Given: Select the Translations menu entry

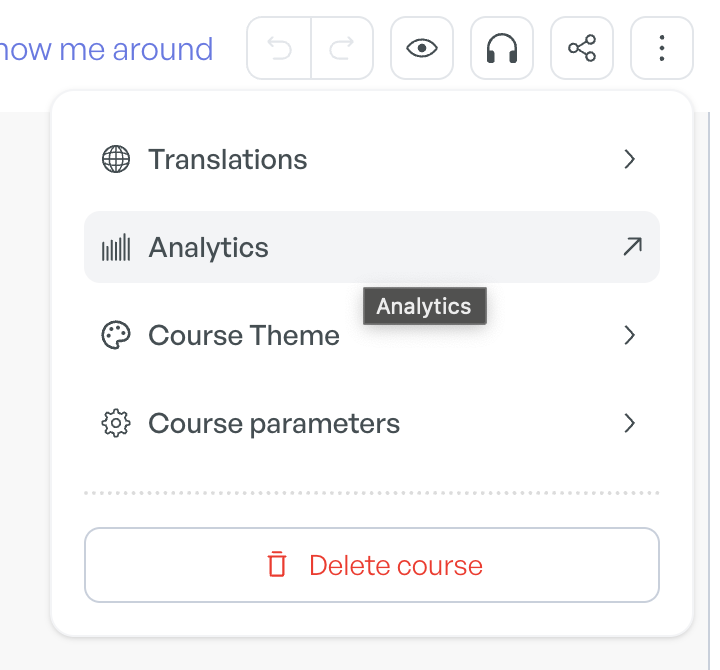Looking at the screenshot, I should [371, 159].
